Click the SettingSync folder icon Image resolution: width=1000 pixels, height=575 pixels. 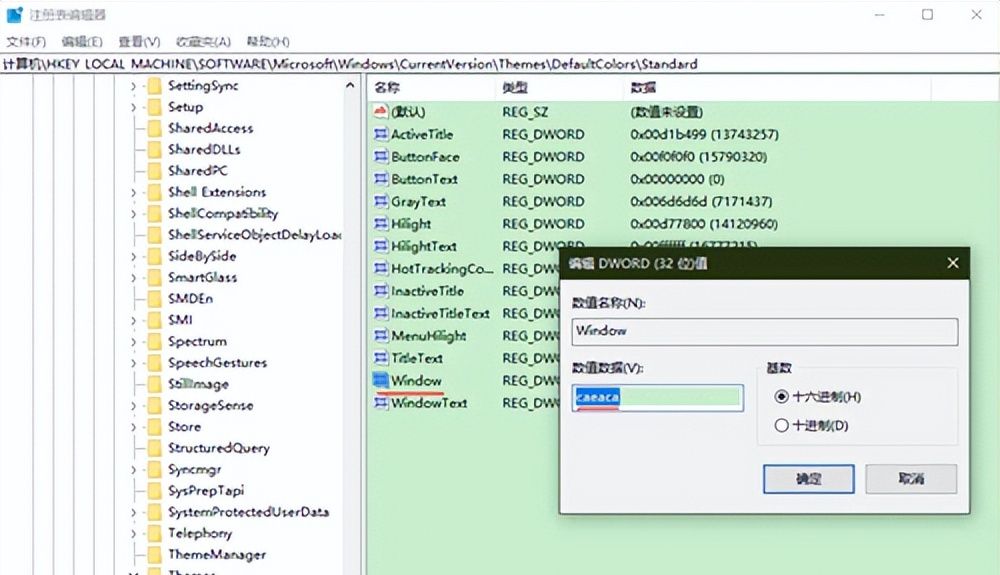point(154,85)
